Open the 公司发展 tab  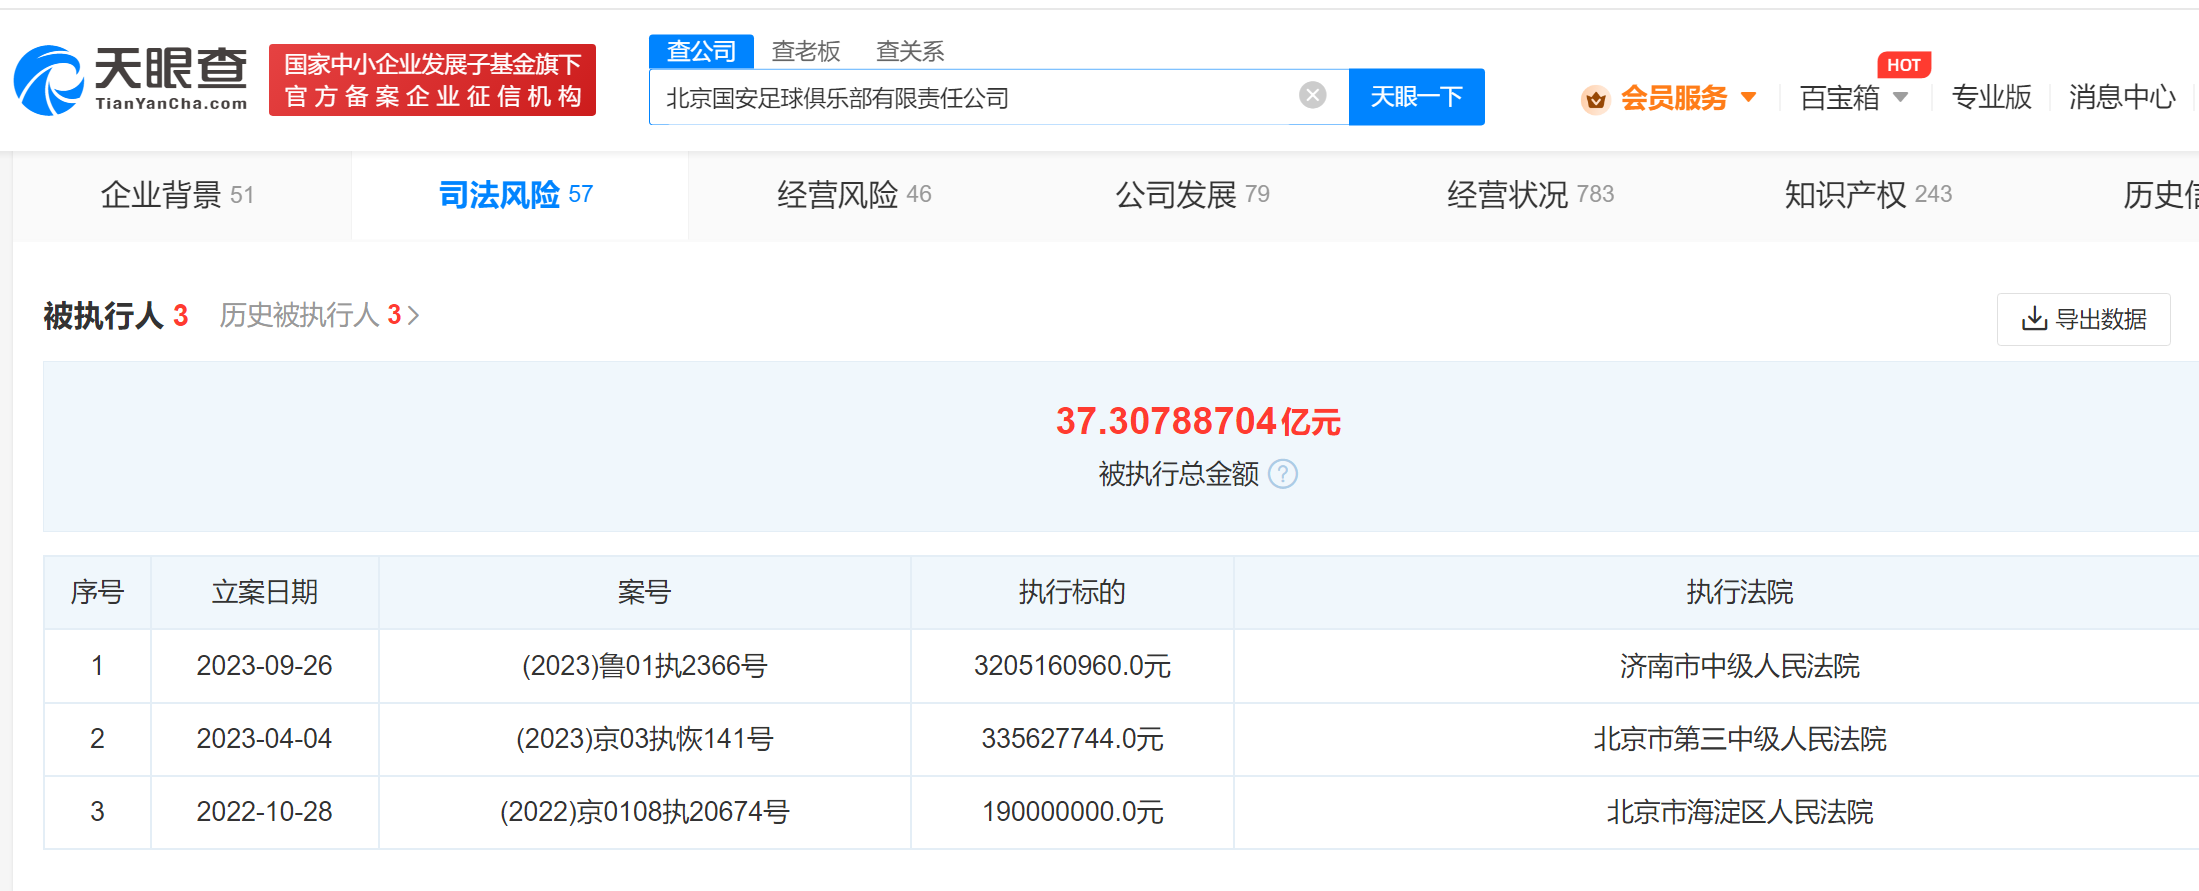1192,194
